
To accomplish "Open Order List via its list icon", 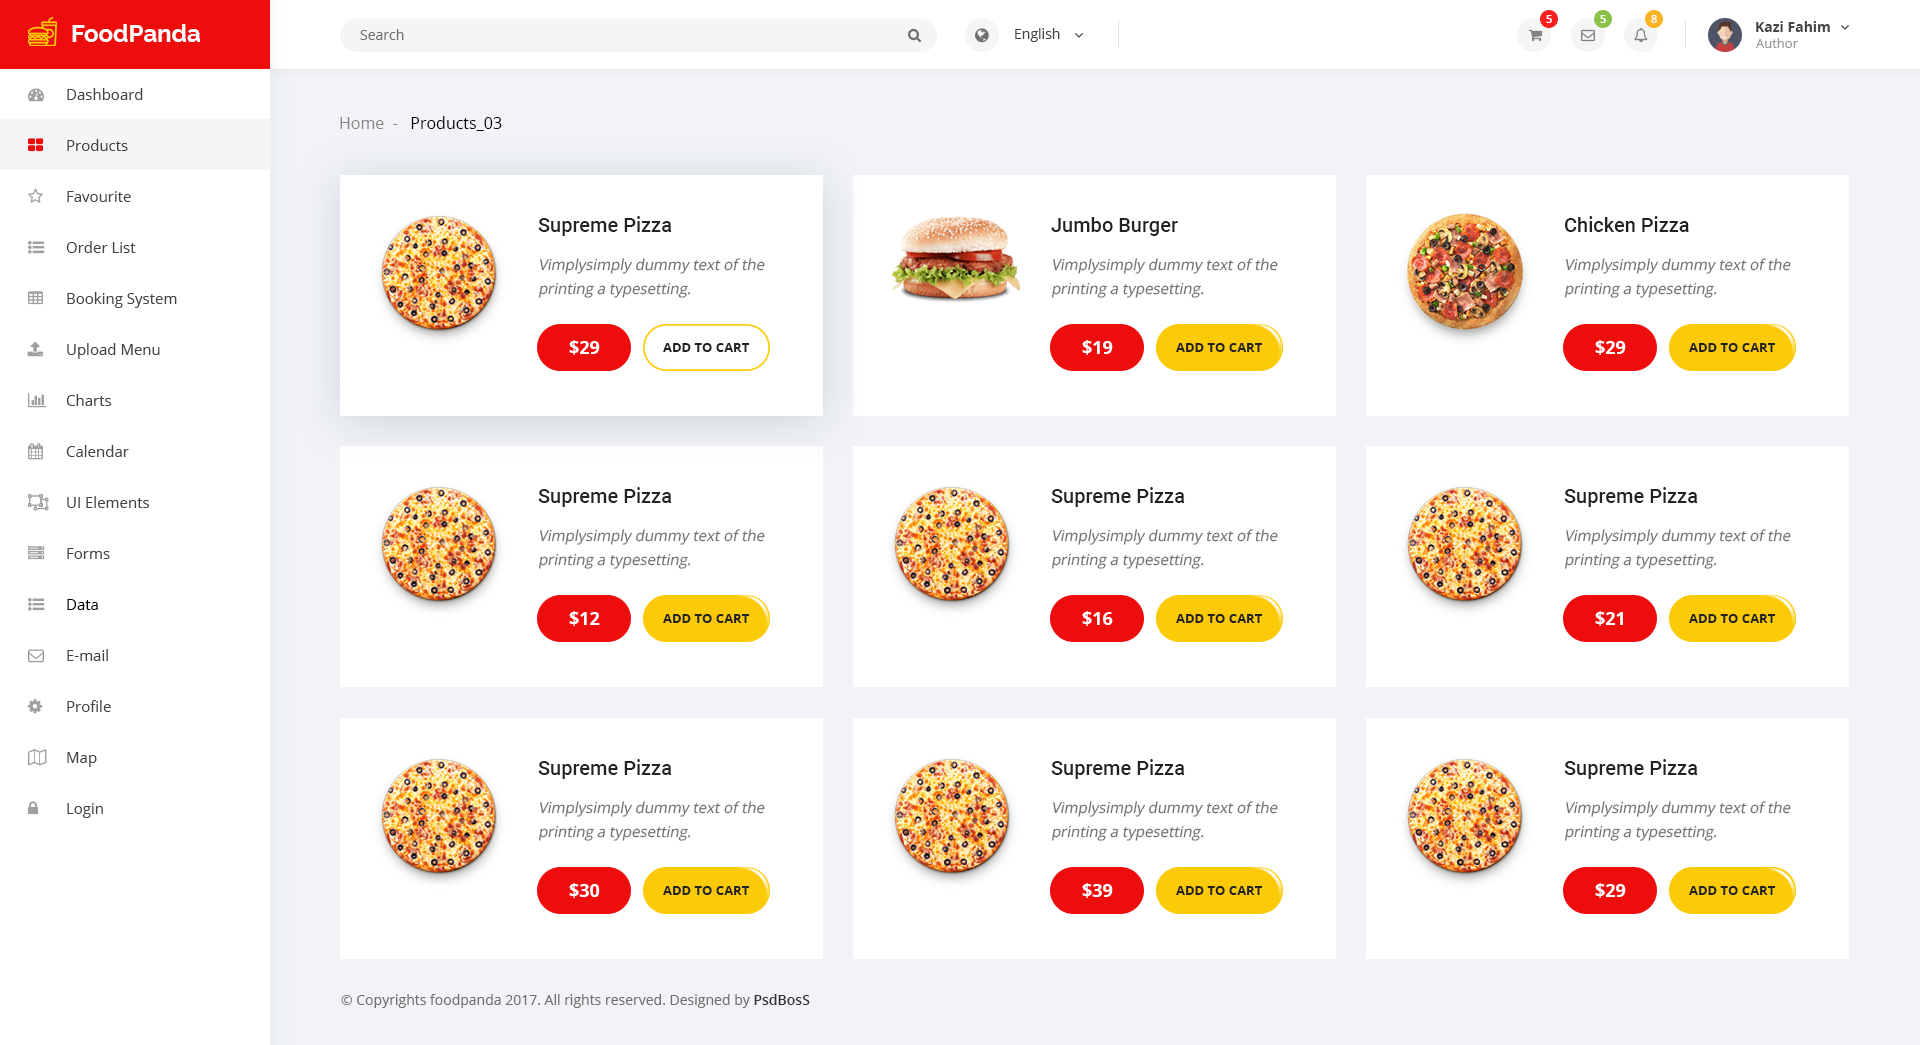I will pyautogui.click(x=36, y=247).
